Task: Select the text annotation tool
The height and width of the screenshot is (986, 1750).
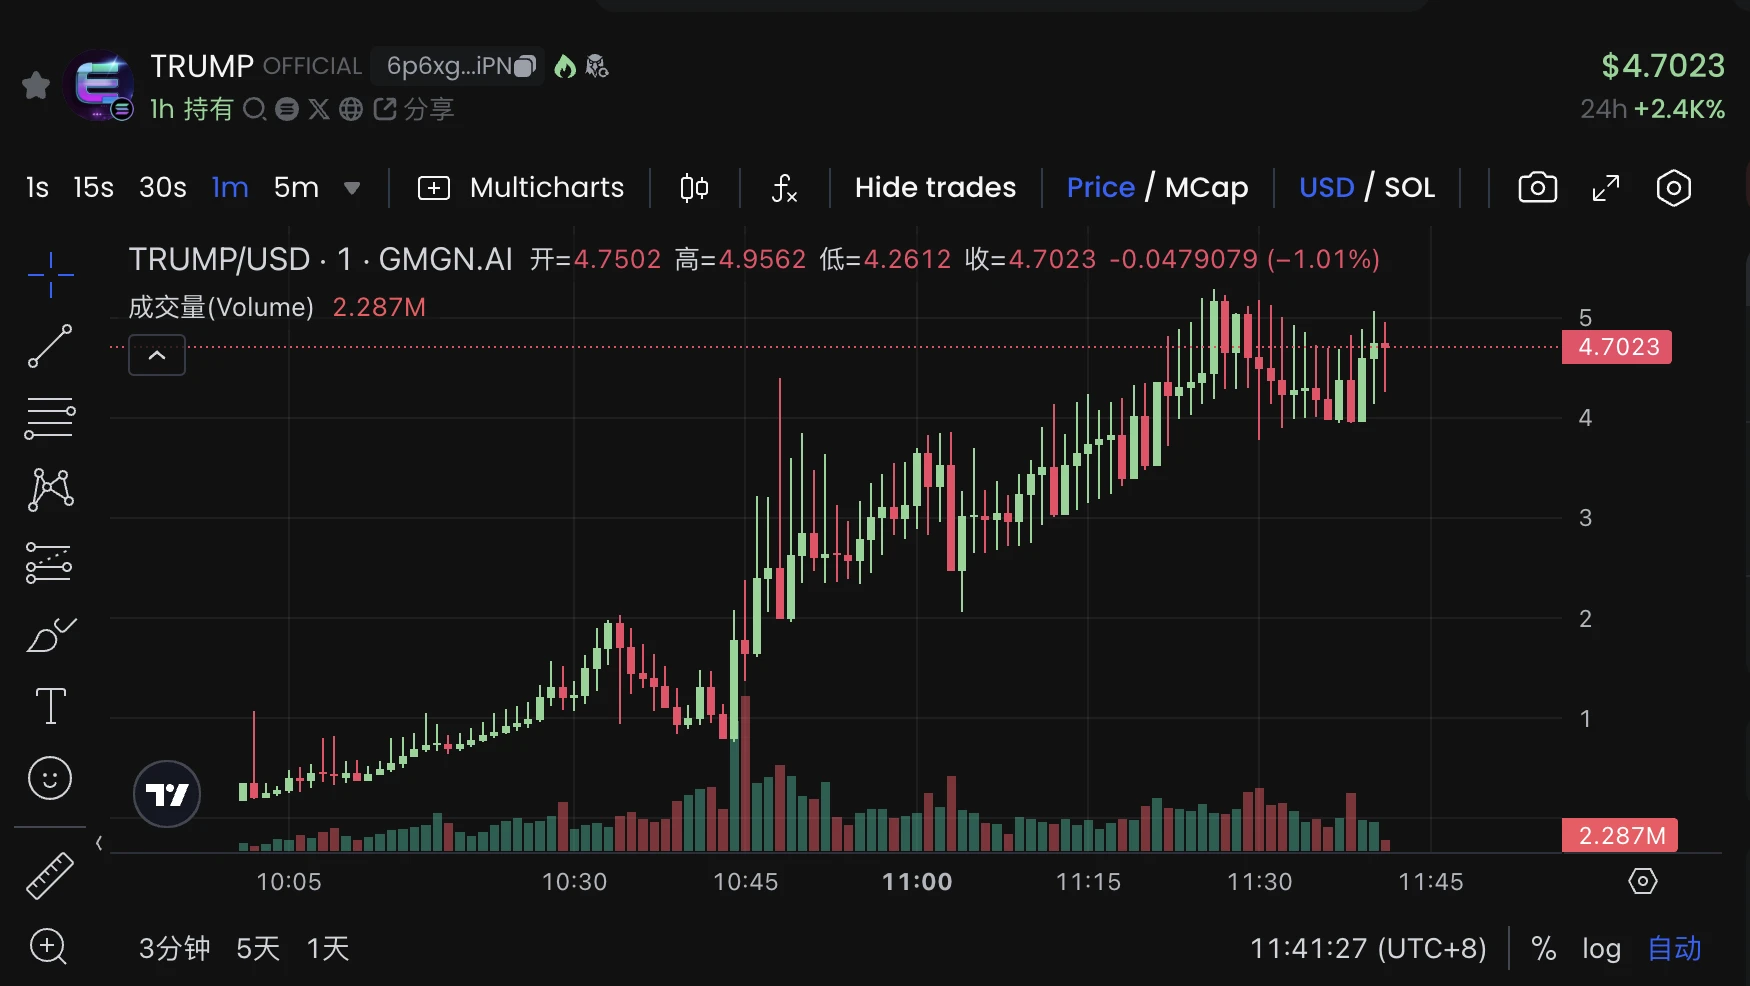Action: tap(50, 706)
